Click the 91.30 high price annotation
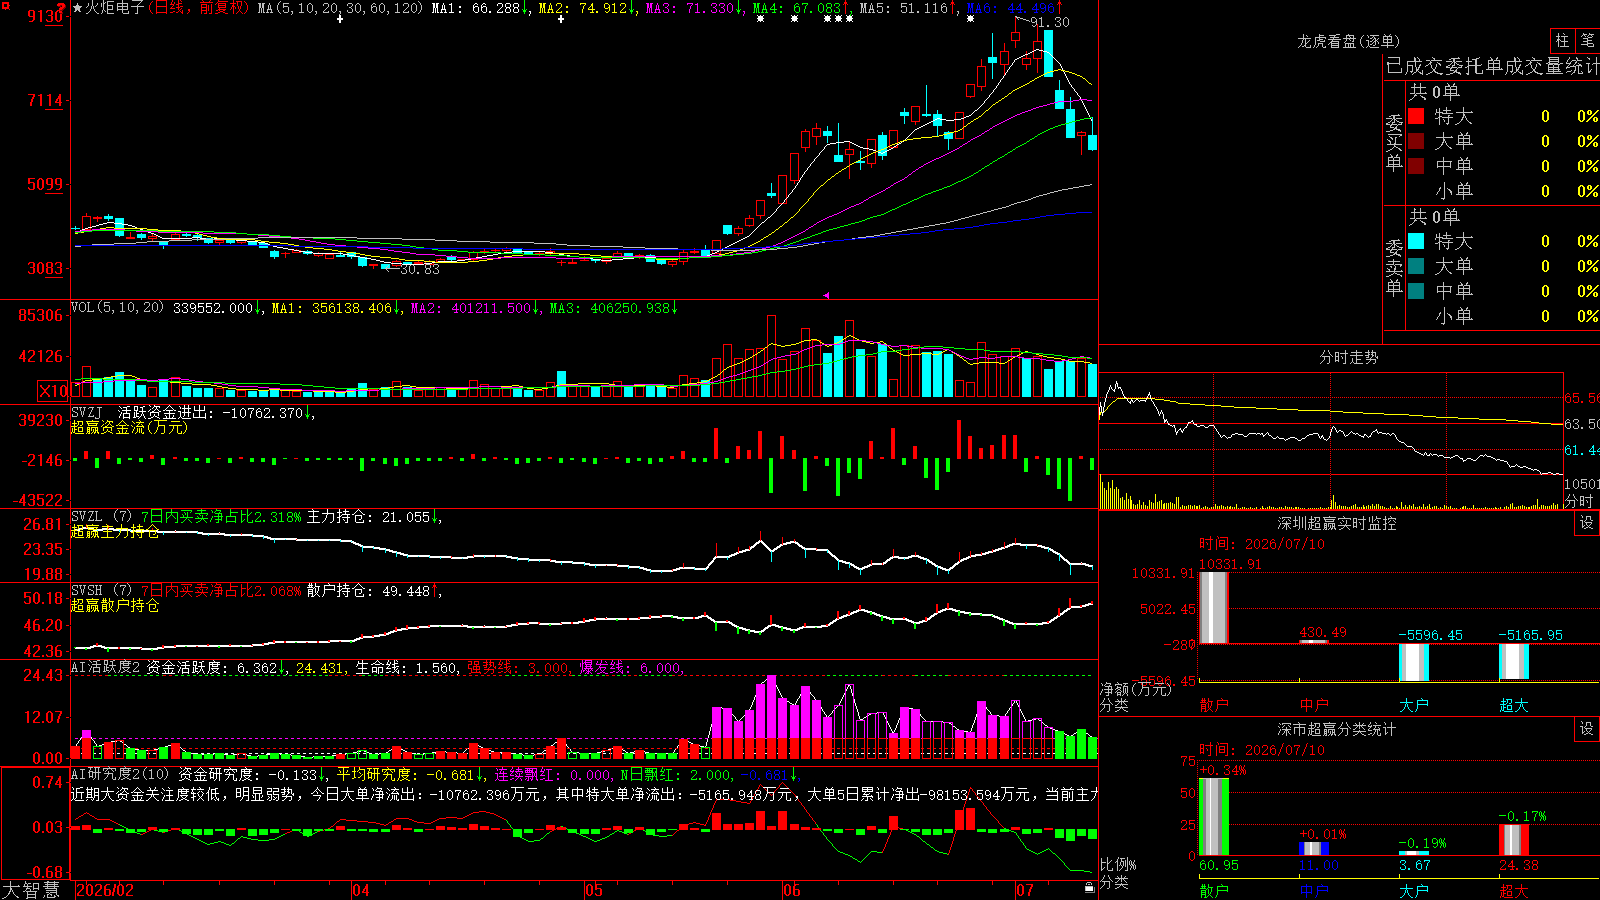 pos(1050,22)
